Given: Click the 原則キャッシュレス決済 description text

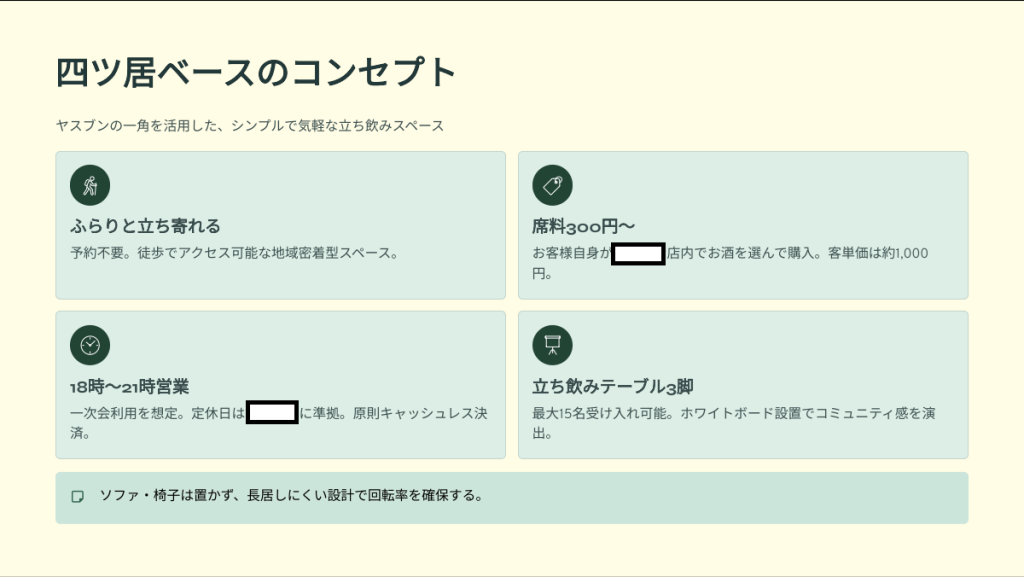Looking at the screenshot, I should [x=420, y=413].
